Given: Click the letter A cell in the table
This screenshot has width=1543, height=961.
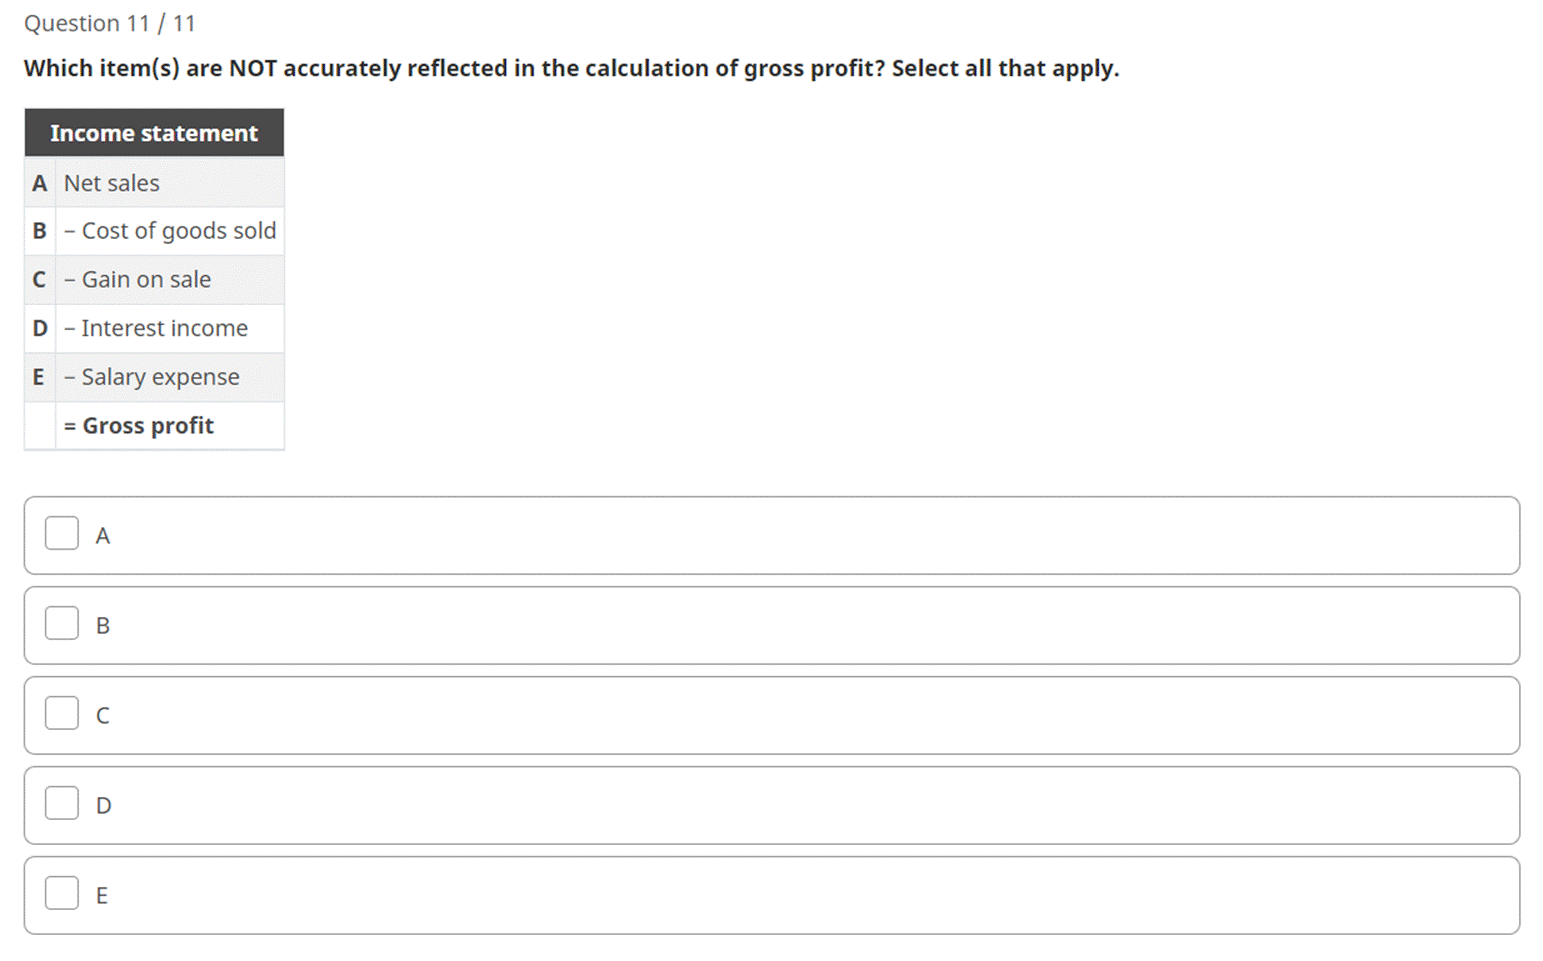Looking at the screenshot, I should click(x=39, y=183).
